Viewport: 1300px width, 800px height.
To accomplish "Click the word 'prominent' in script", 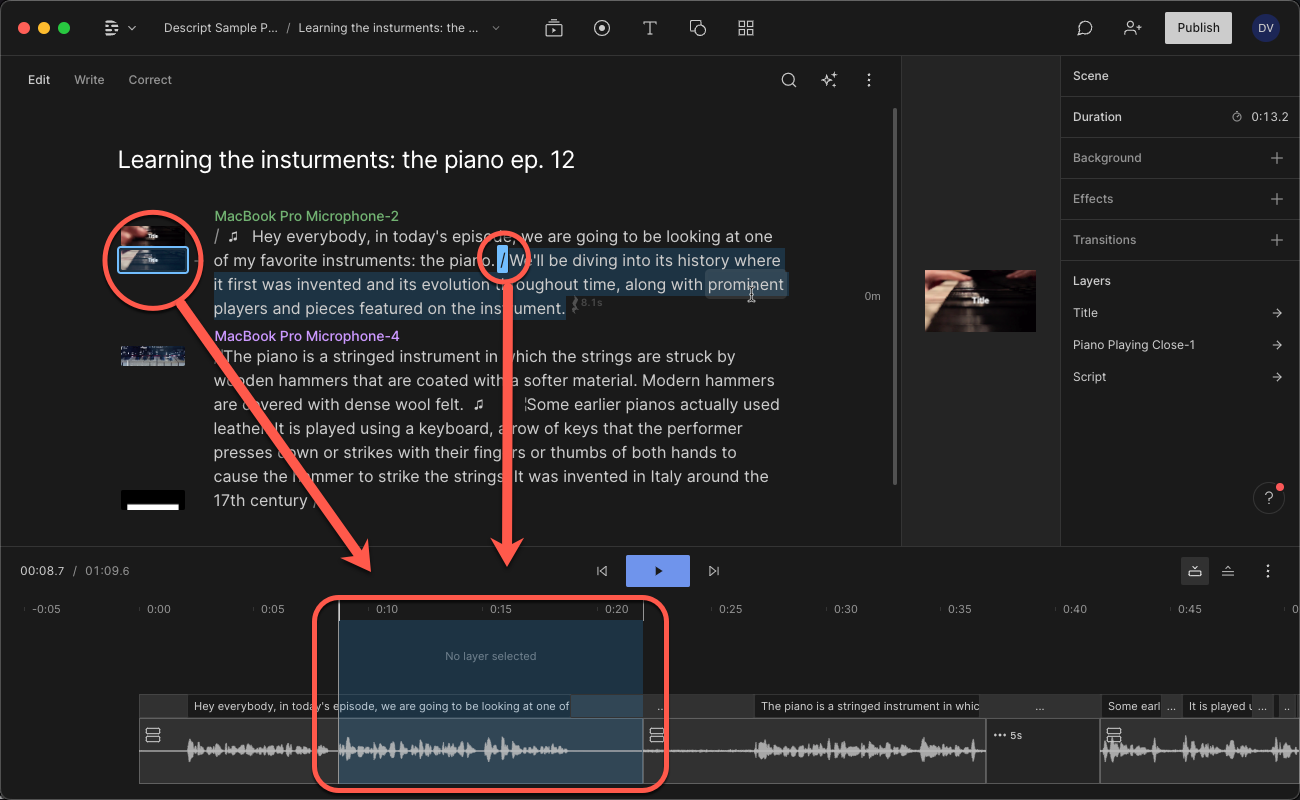I will pyautogui.click(x=746, y=285).
